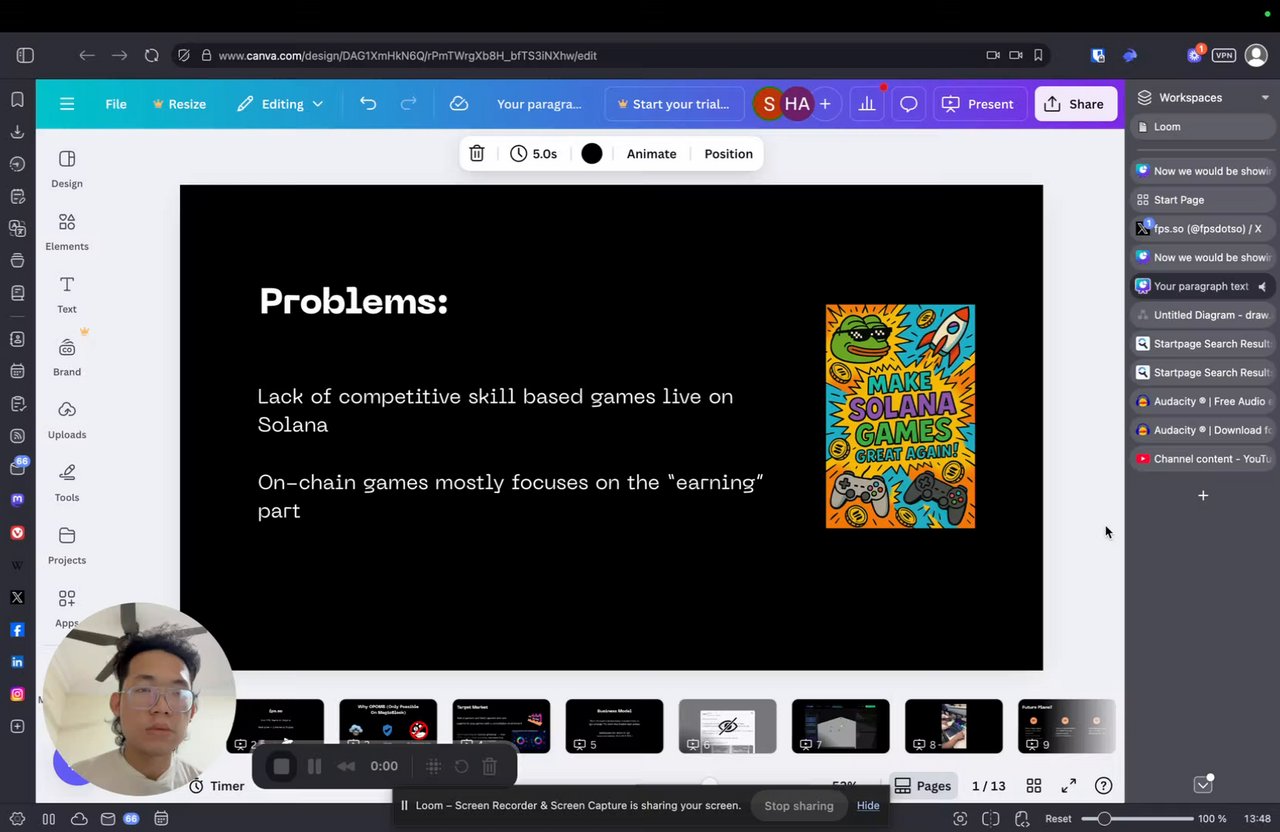Delete the page using the trash icon
The image size is (1280, 832).
tap(477, 154)
